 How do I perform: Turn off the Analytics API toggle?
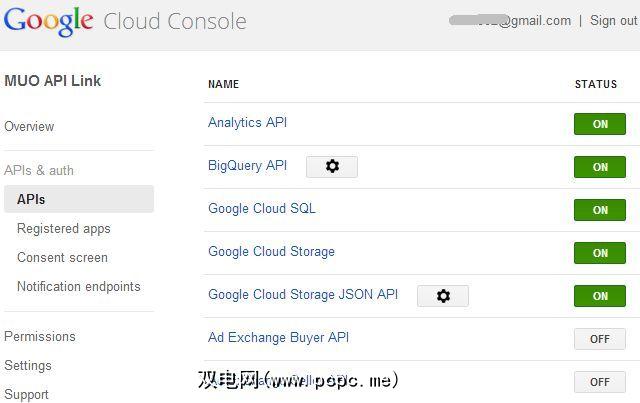(x=600, y=124)
